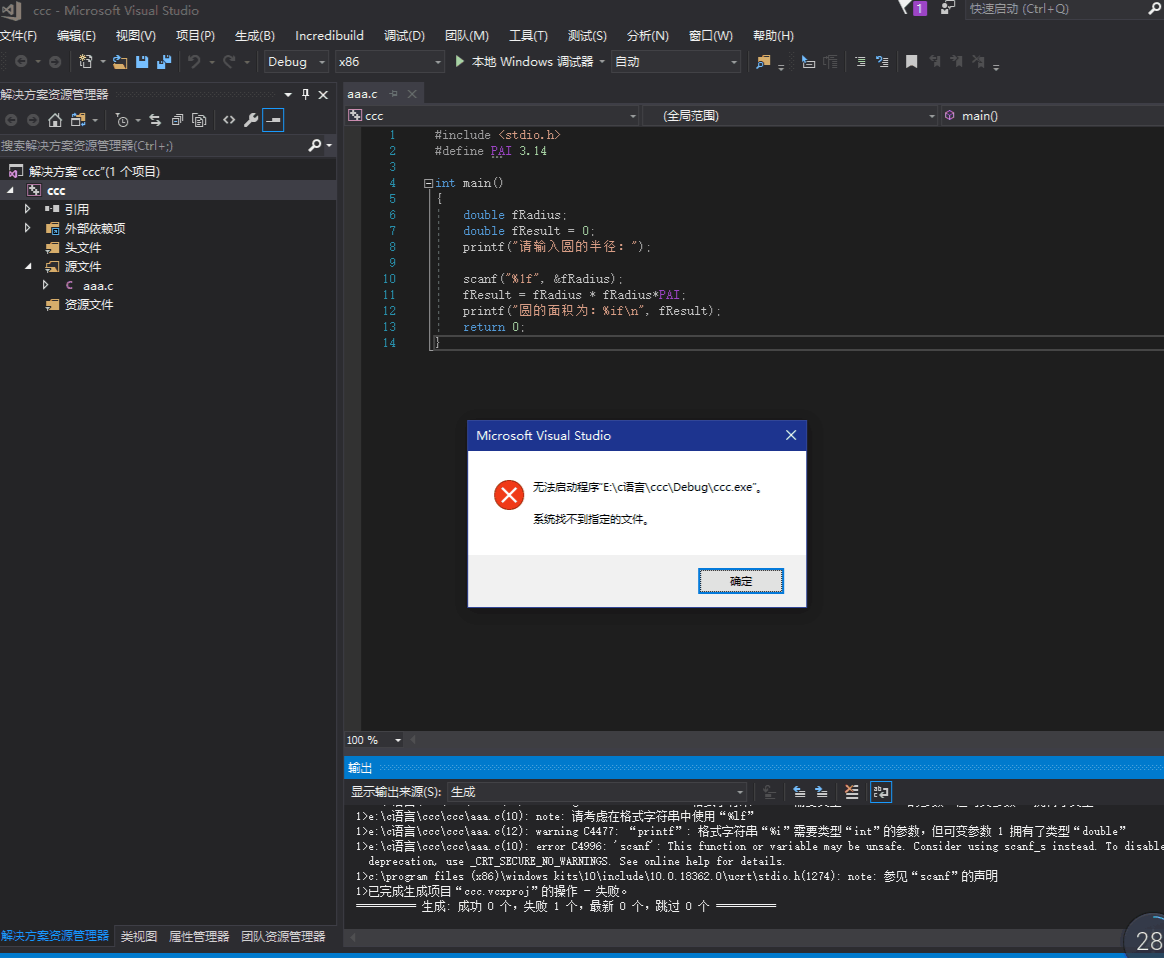Viewport: 1164px width, 958px height.
Task: Open the main() member dropdown
Action: click(x=1052, y=116)
